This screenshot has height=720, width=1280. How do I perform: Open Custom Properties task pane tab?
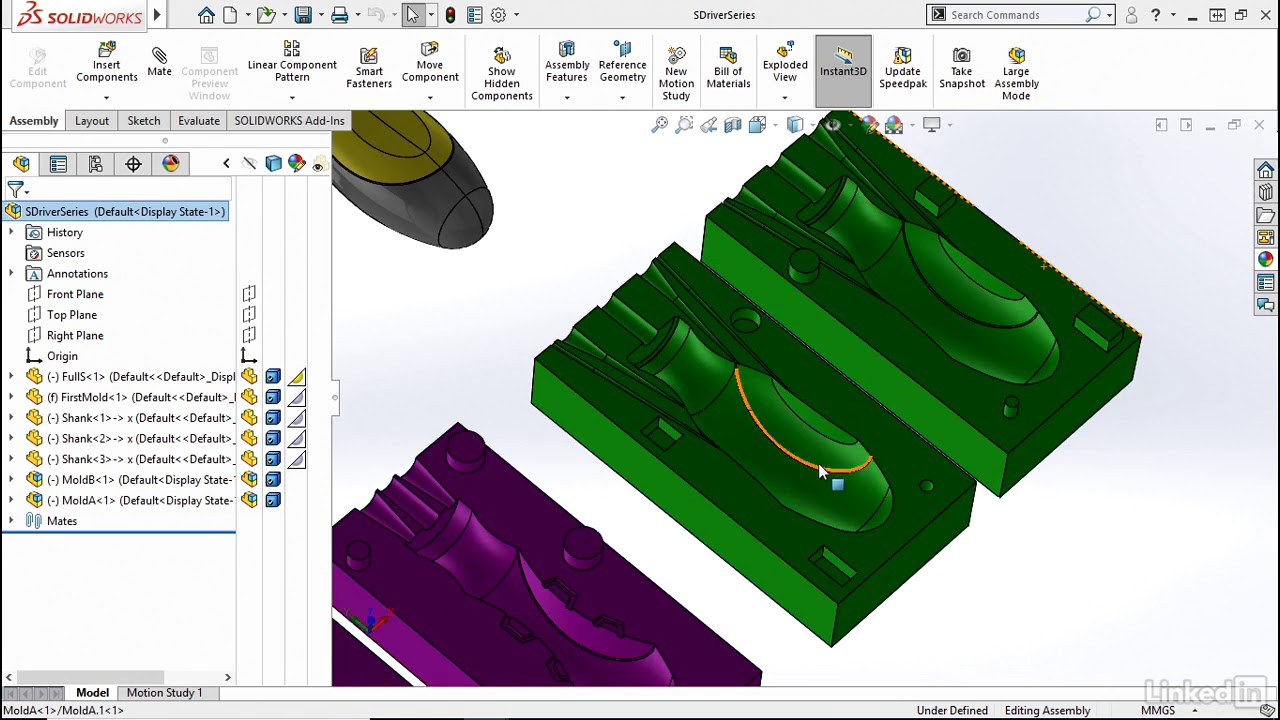(1266, 283)
